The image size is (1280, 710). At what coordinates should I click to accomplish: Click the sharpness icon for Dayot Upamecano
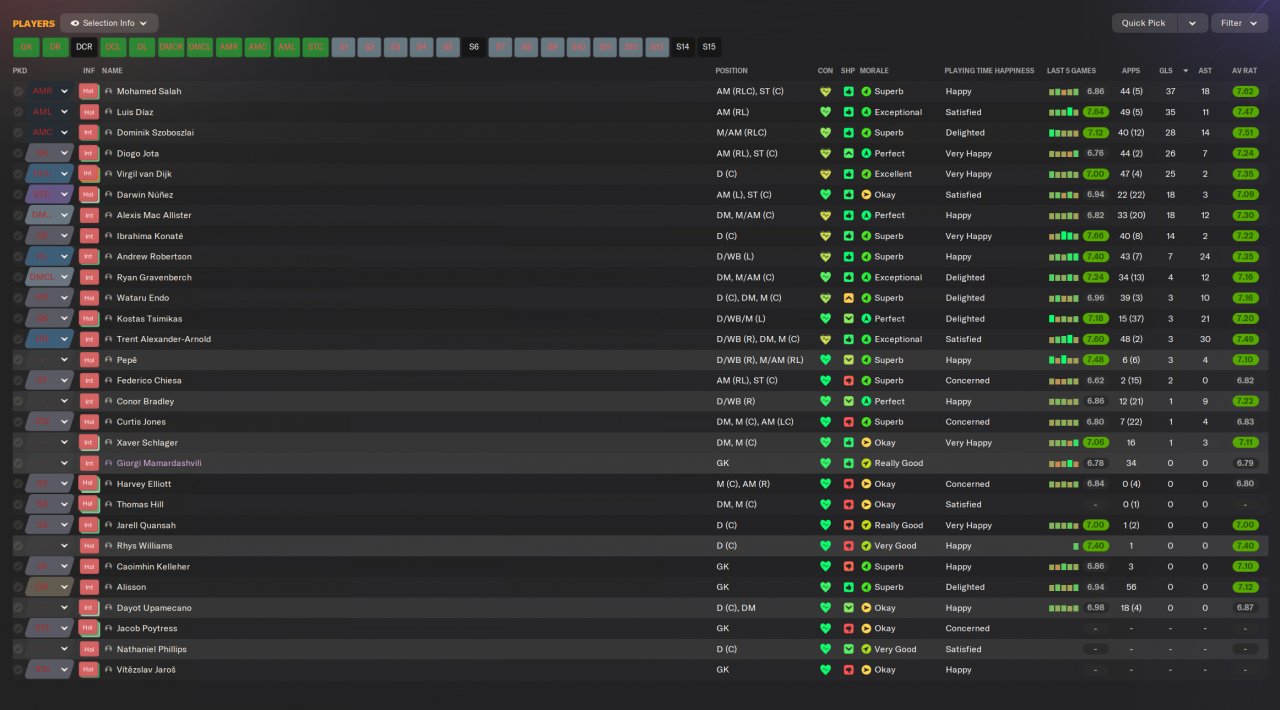coord(848,608)
